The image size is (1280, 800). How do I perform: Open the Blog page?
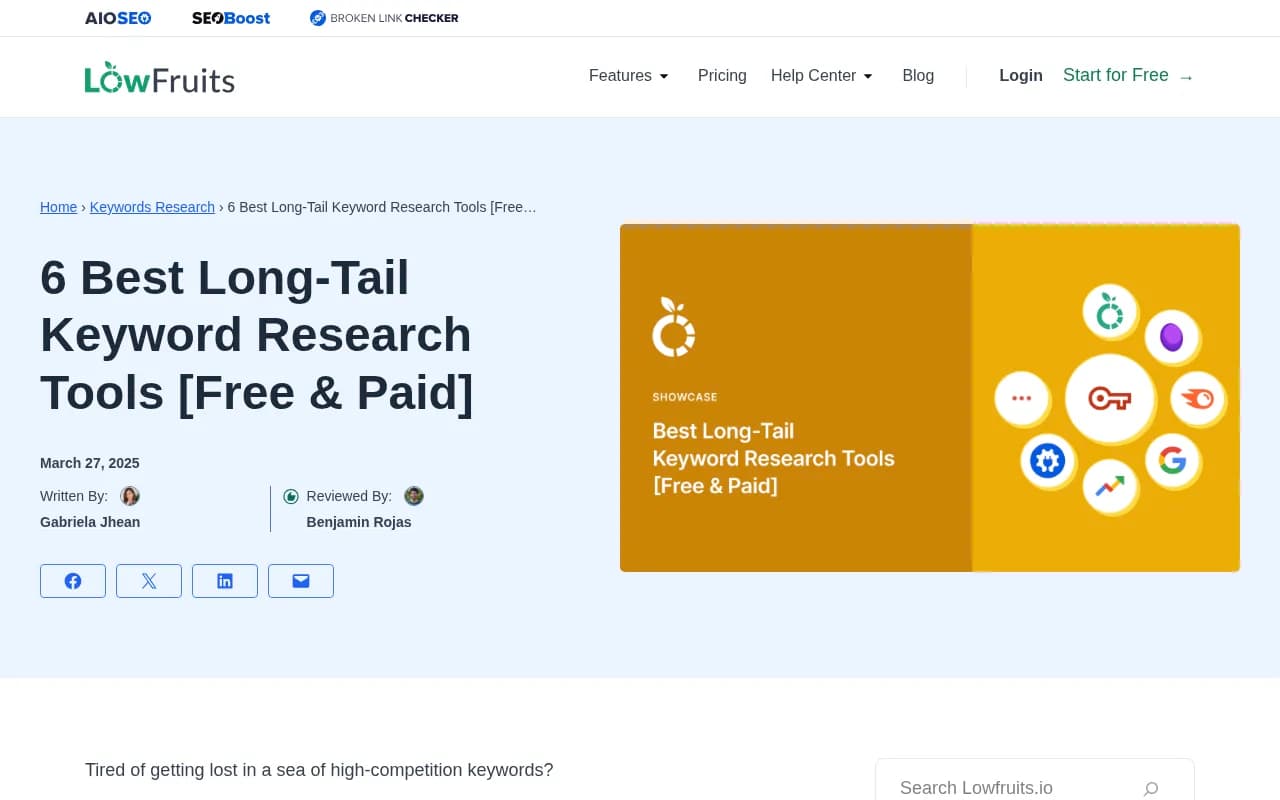pos(918,76)
